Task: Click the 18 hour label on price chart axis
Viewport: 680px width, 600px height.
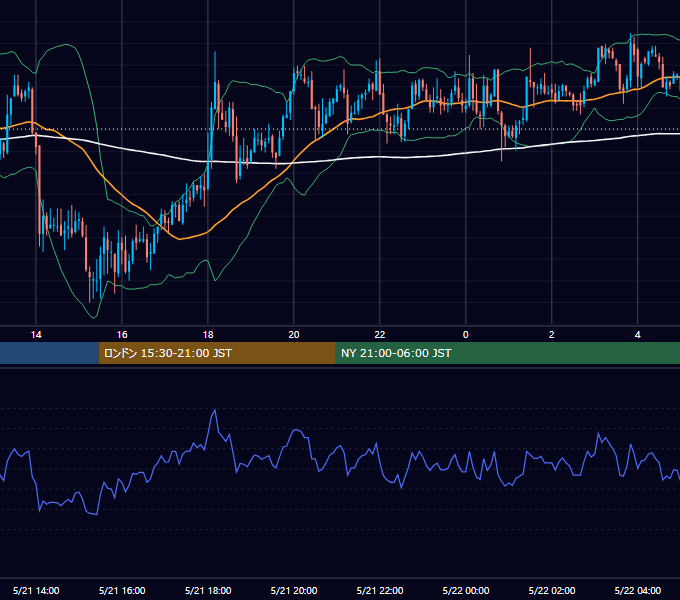Action: (x=208, y=334)
